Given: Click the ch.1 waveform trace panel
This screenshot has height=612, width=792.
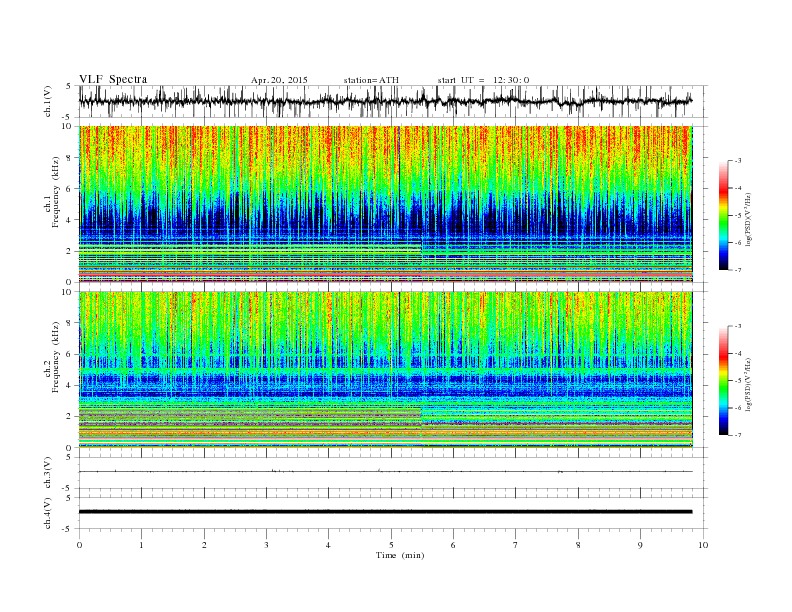Looking at the screenshot, I should pyautogui.click(x=393, y=101).
